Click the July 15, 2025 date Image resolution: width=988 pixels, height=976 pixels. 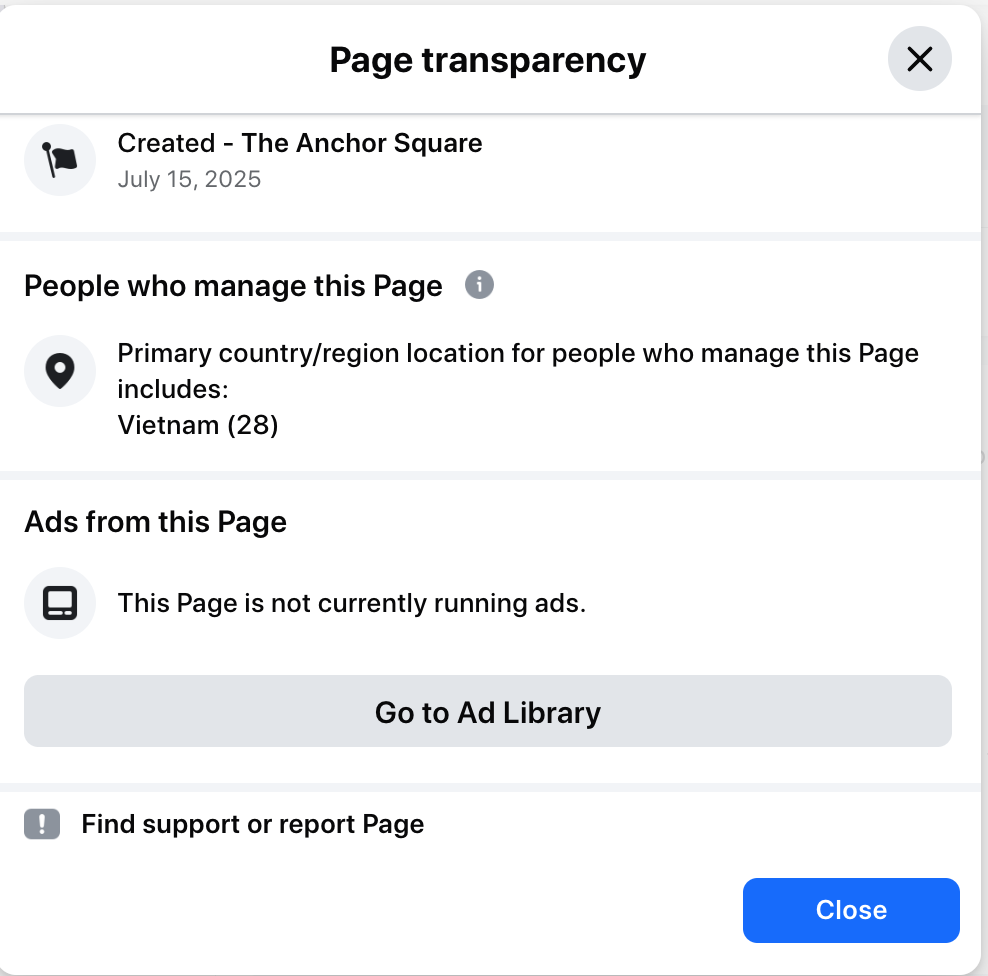[189, 179]
